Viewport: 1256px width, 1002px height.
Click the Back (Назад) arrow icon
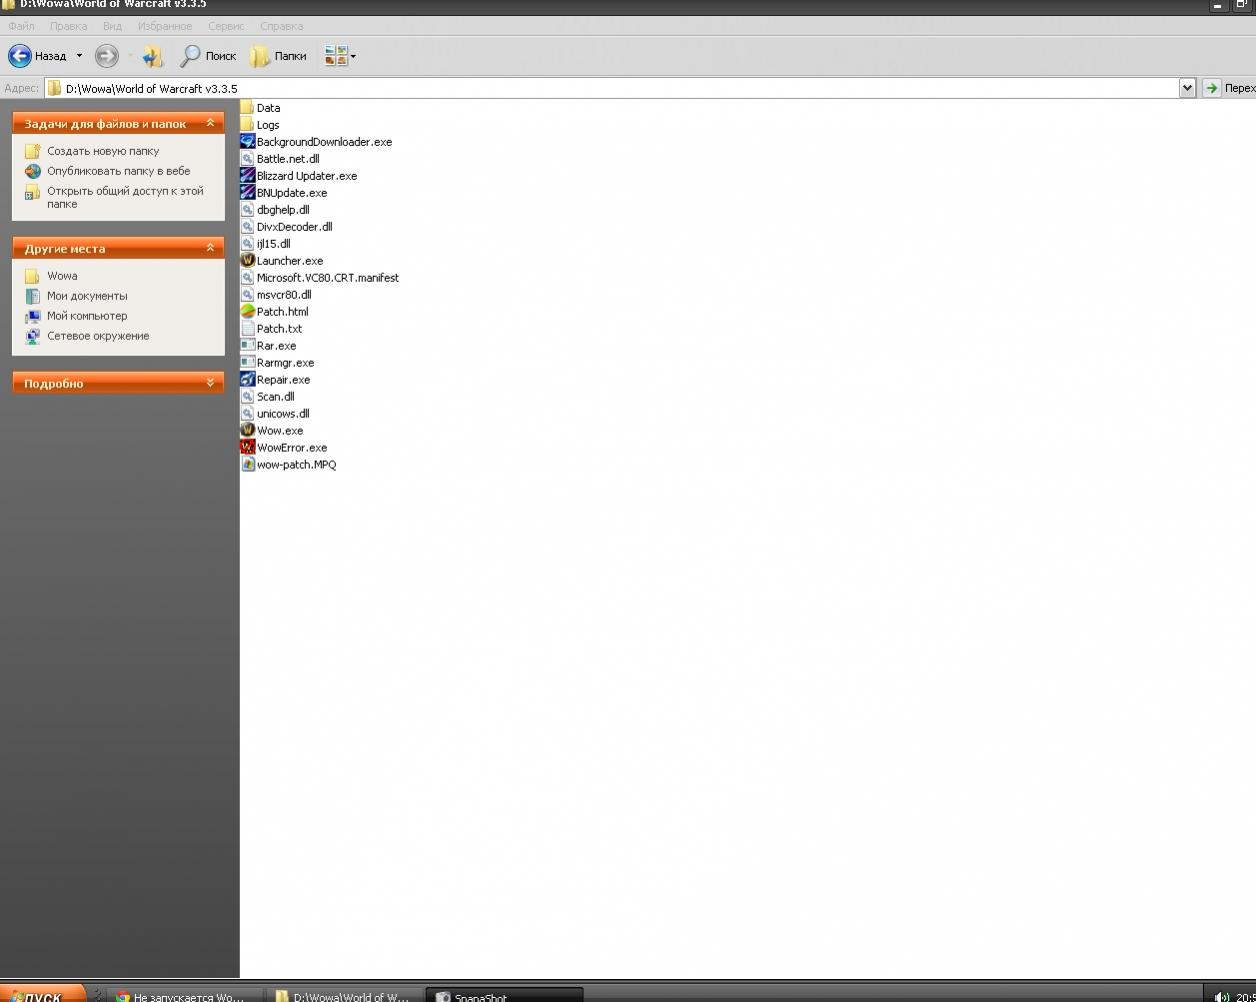coord(20,56)
